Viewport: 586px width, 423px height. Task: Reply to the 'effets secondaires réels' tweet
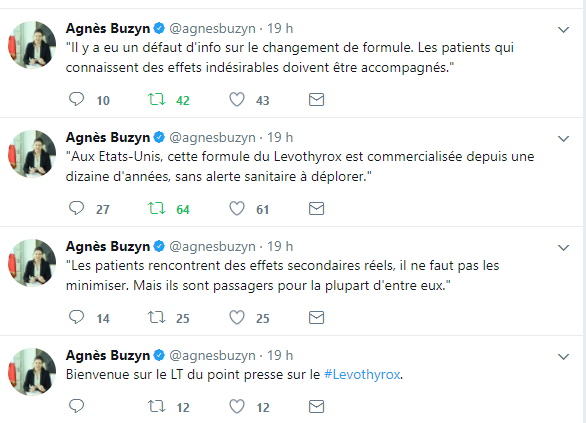[77, 317]
